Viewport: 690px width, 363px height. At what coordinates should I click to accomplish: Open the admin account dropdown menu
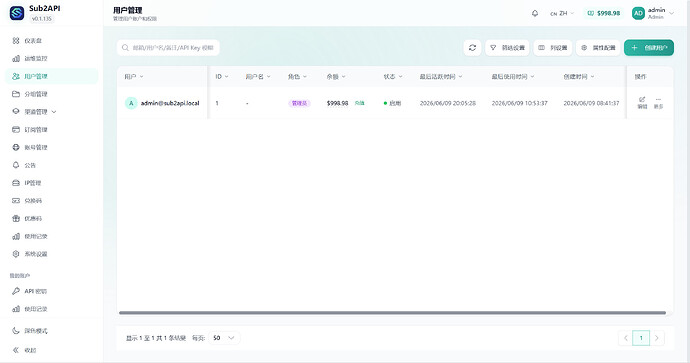pyautogui.click(x=653, y=13)
